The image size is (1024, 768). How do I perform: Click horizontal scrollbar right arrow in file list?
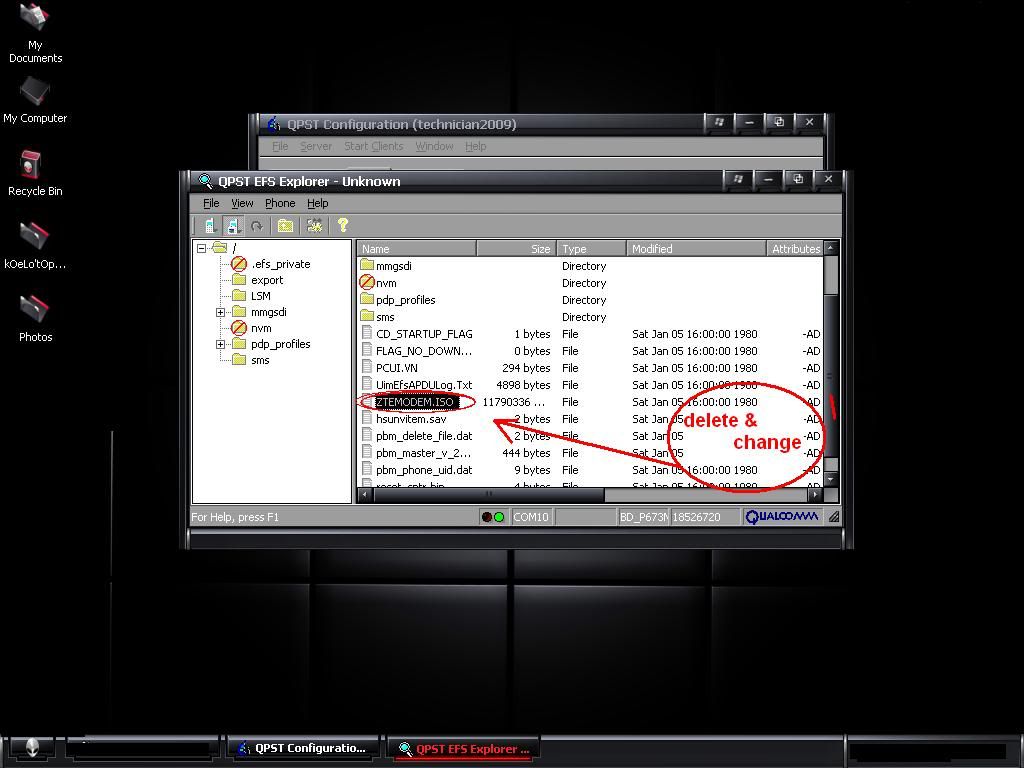815,494
